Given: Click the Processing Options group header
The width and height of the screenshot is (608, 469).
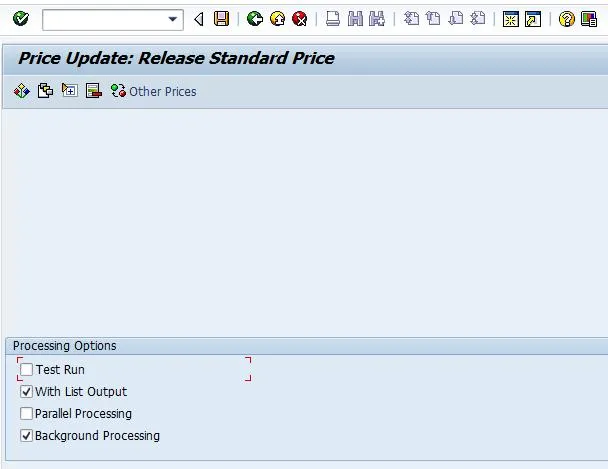Looking at the screenshot, I should [65, 346].
